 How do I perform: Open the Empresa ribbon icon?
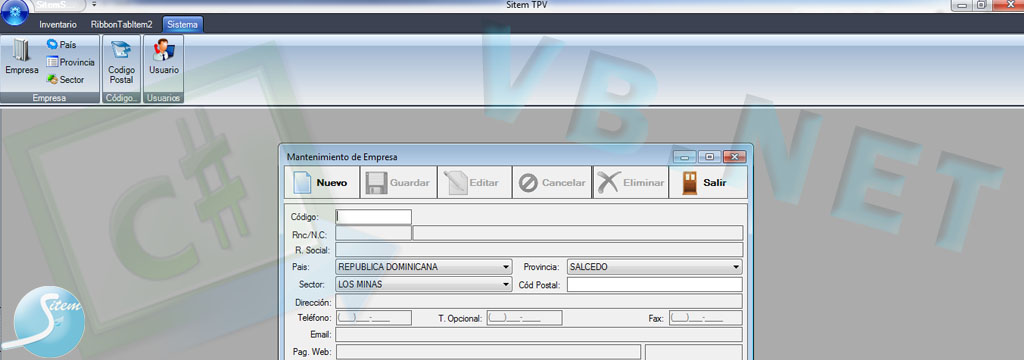click(x=22, y=57)
